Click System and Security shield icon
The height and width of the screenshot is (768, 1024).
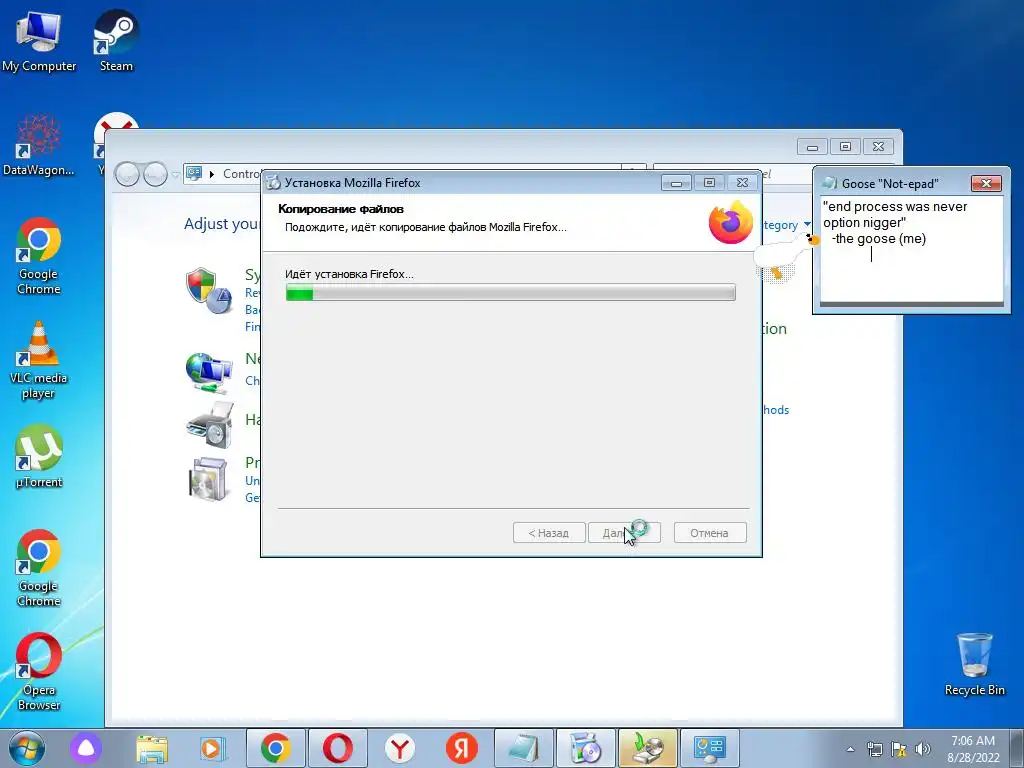208,290
